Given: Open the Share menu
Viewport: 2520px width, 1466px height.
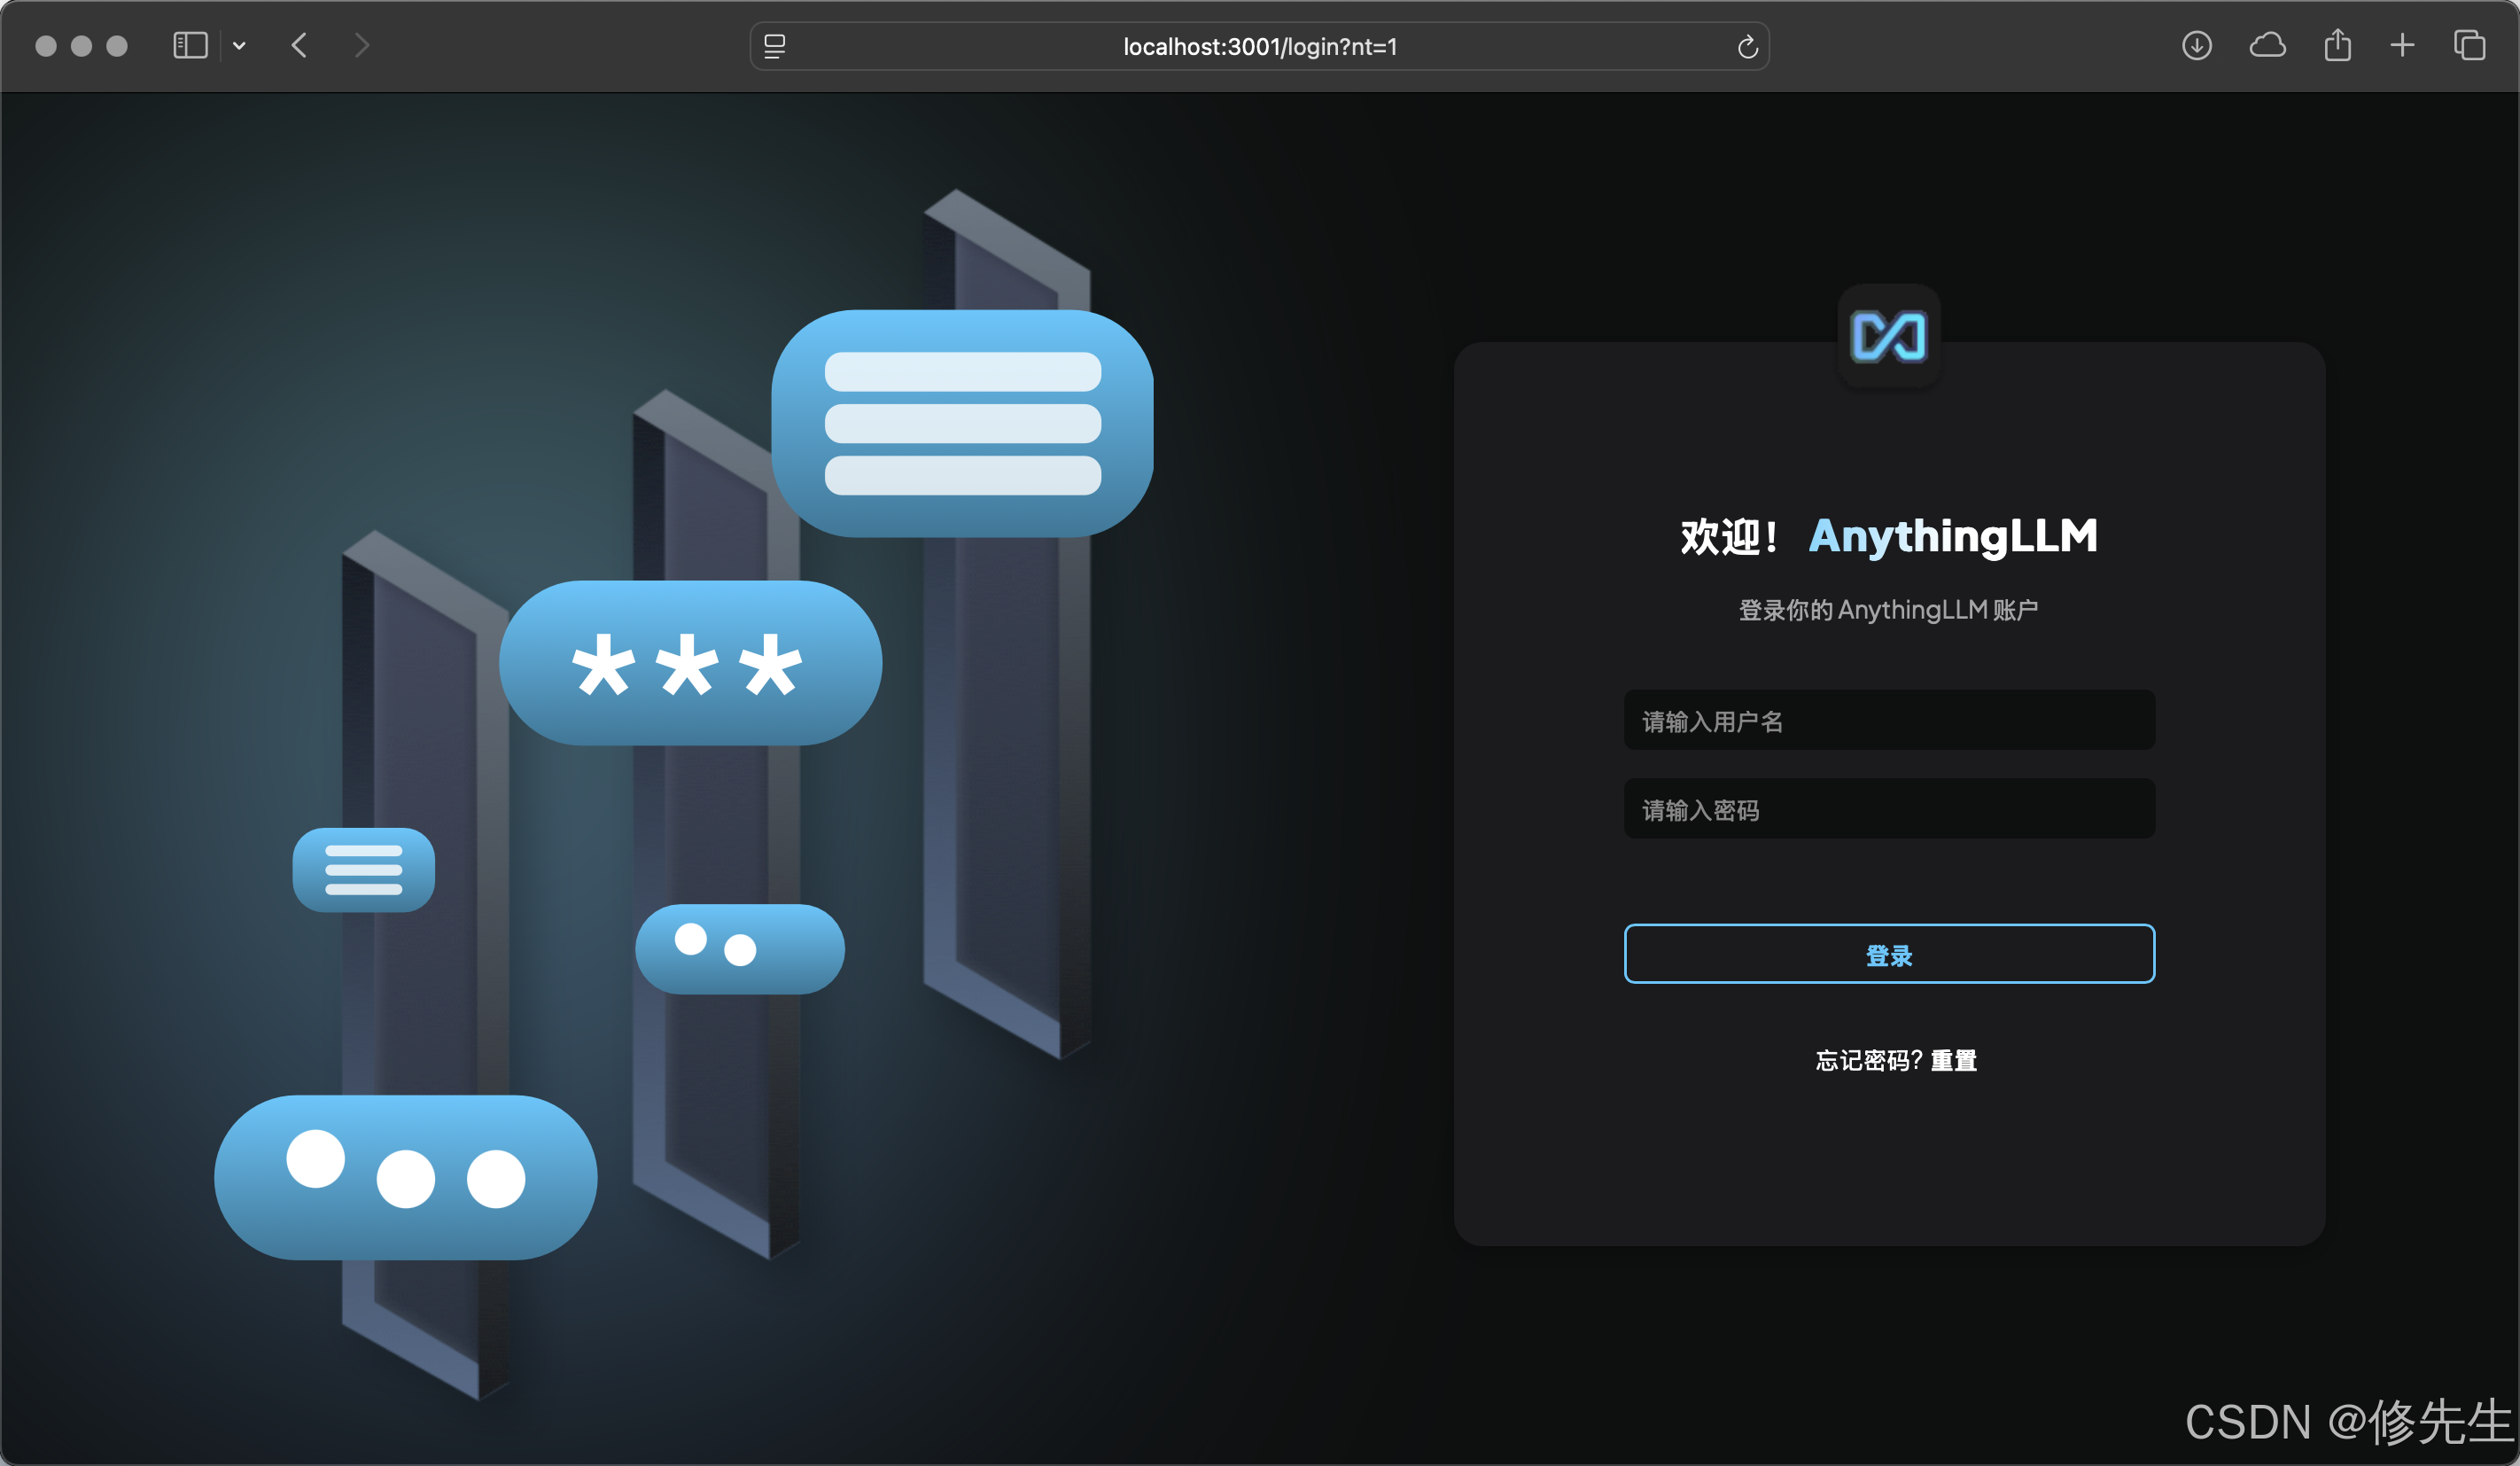Looking at the screenshot, I should 2337,46.
